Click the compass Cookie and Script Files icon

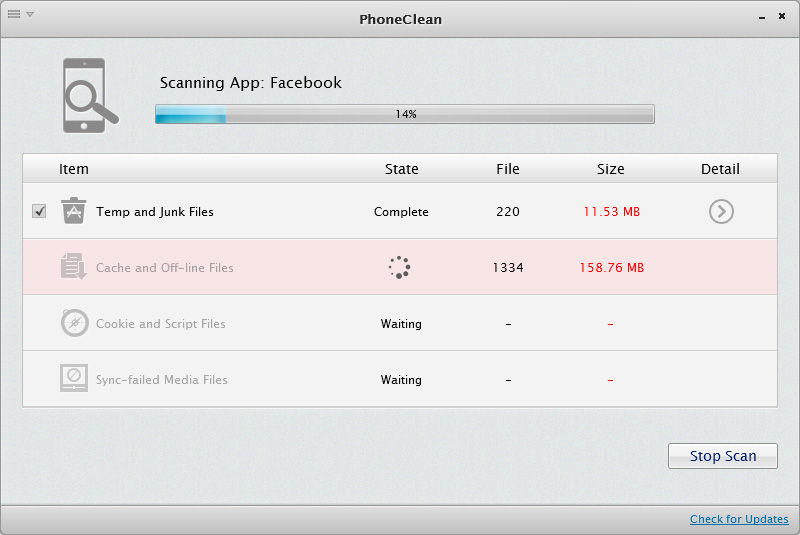[74, 323]
